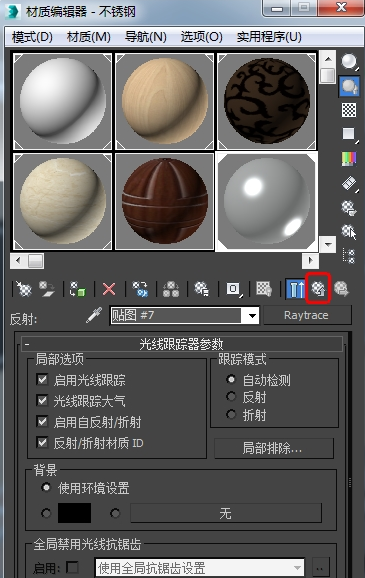Click the eyedropper pick material tool

click(x=94, y=316)
